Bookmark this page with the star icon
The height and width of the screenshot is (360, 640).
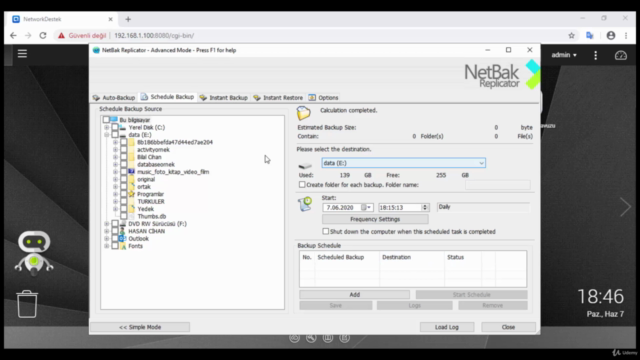[571, 36]
